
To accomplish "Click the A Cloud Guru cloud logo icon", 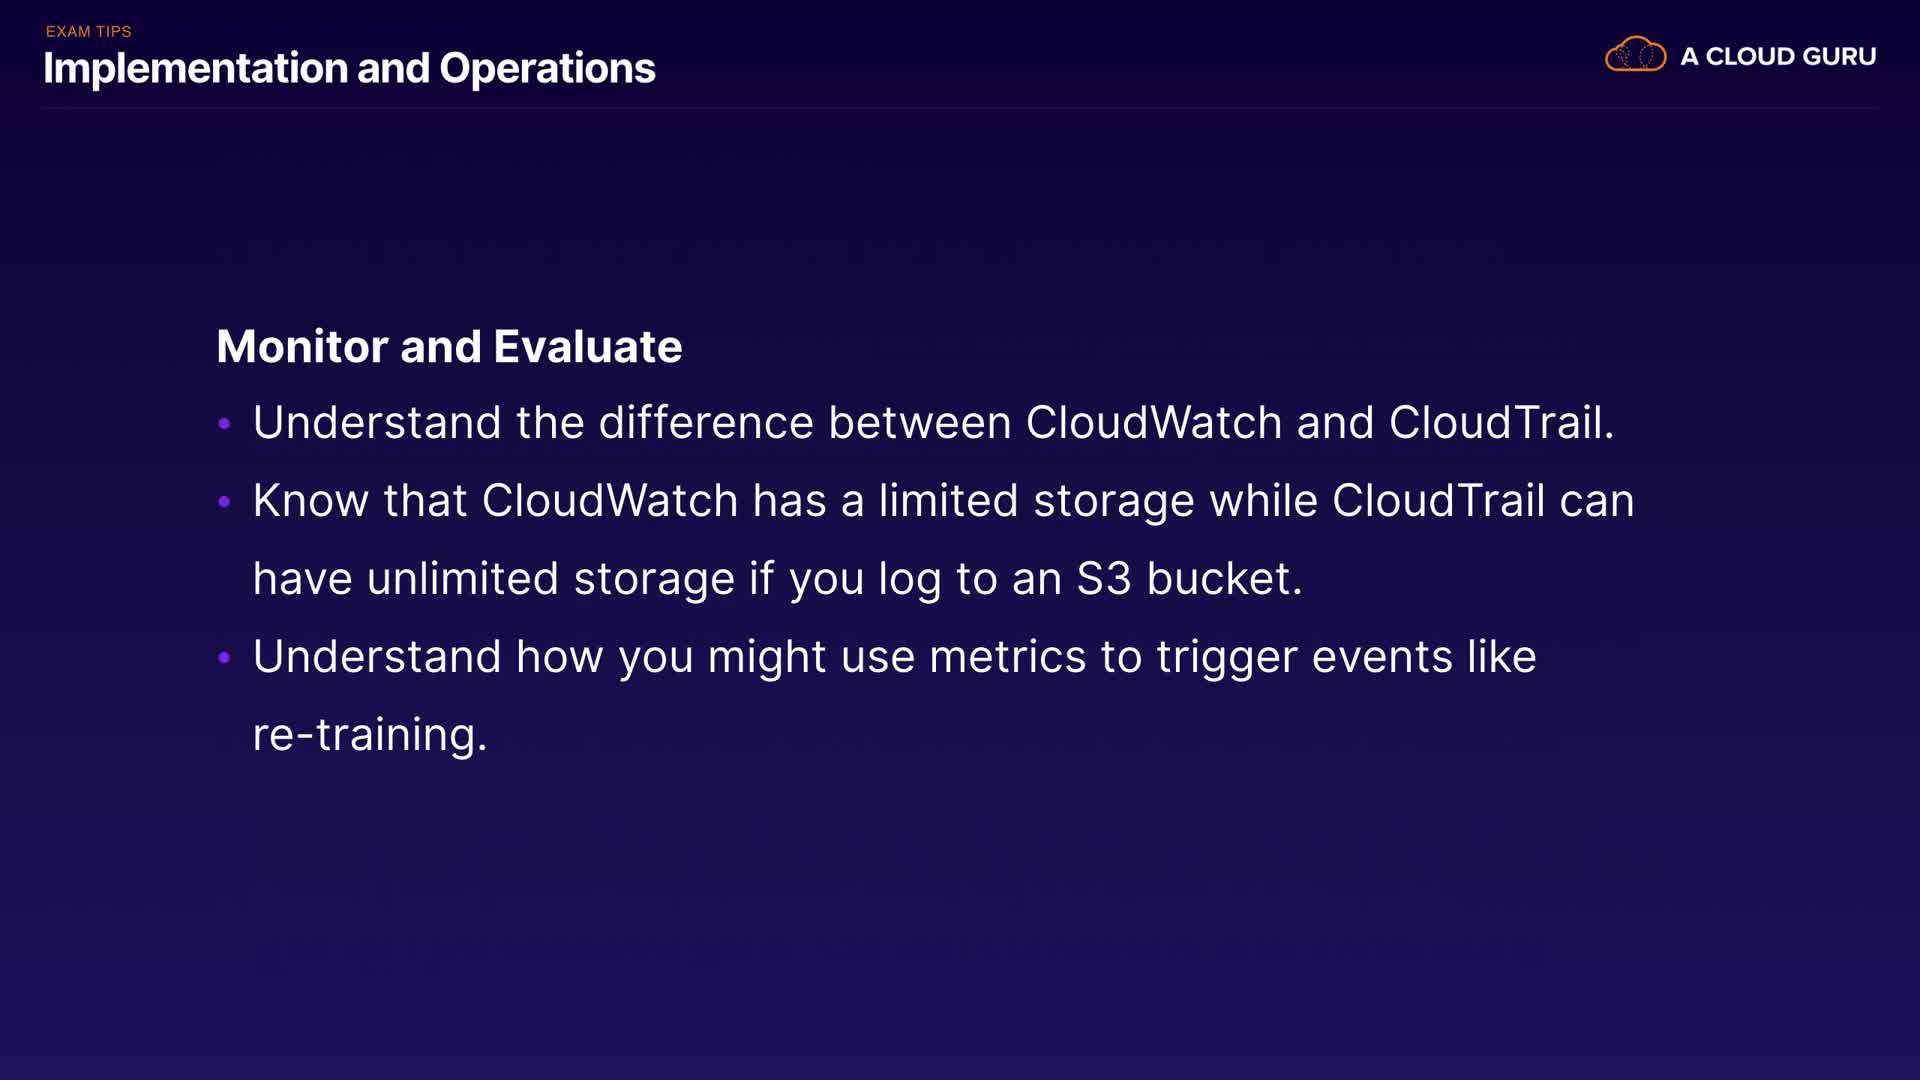I will click(x=1635, y=55).
